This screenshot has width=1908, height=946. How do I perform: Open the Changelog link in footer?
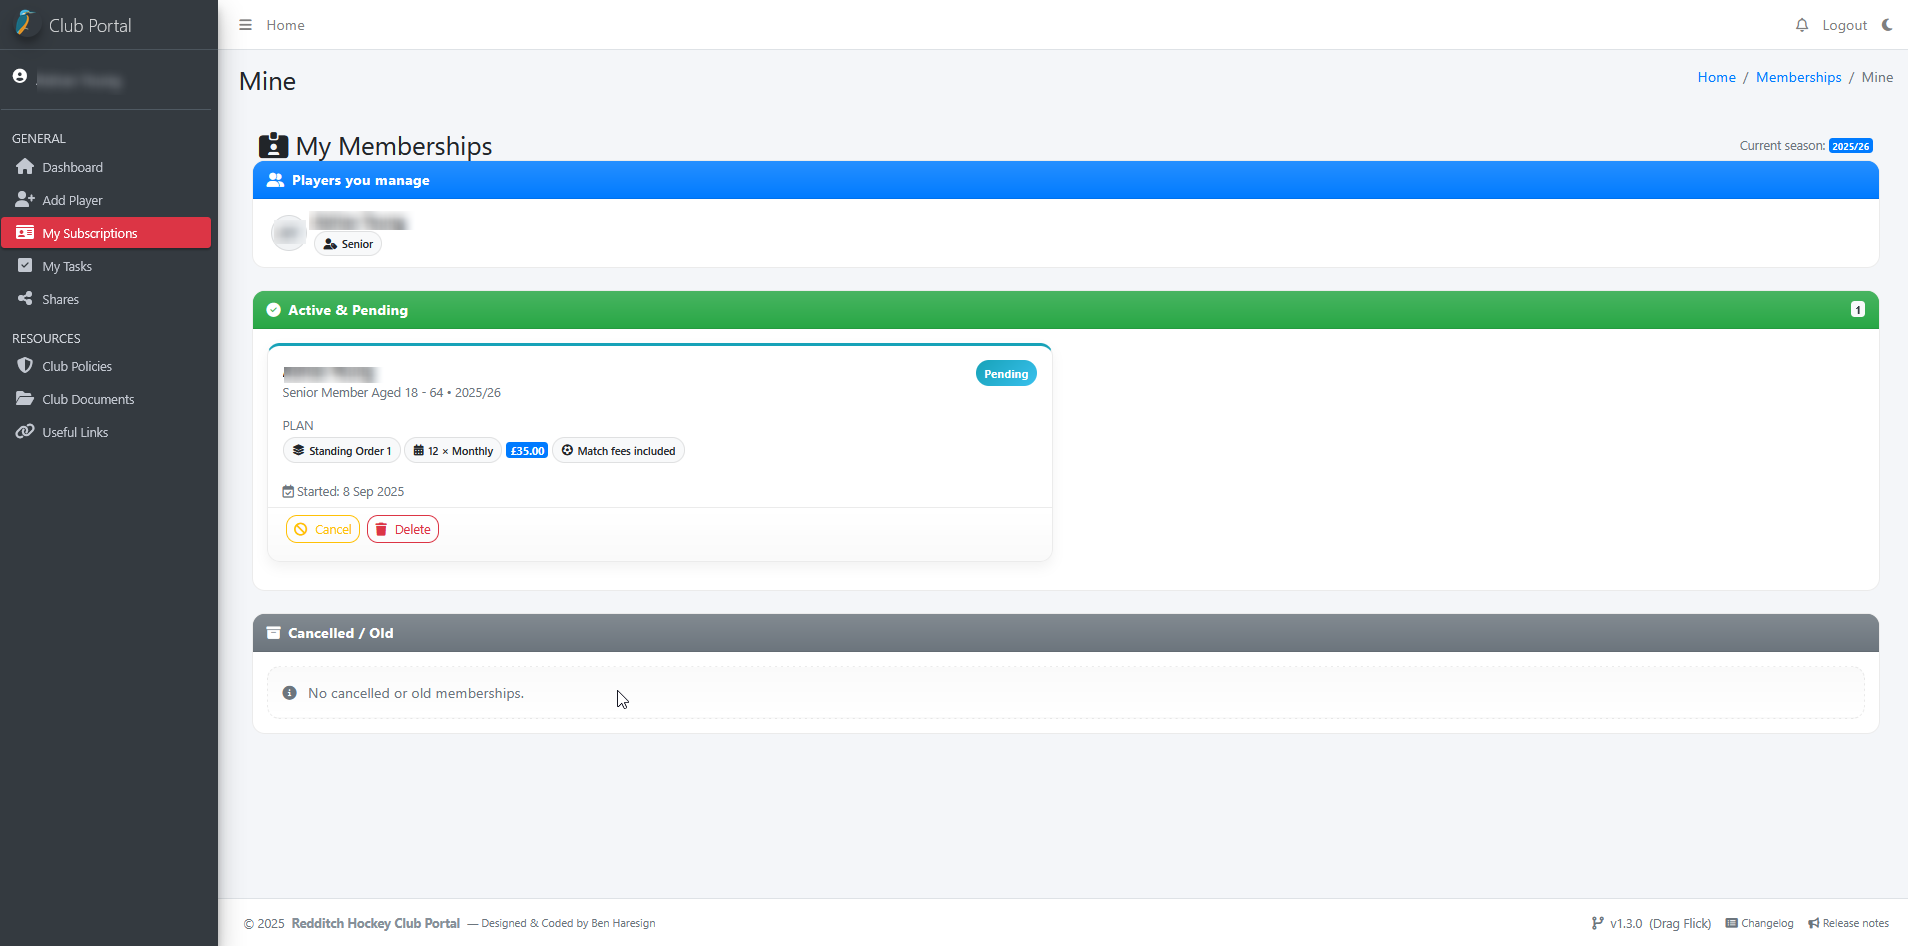click(x=1760, y=923)
